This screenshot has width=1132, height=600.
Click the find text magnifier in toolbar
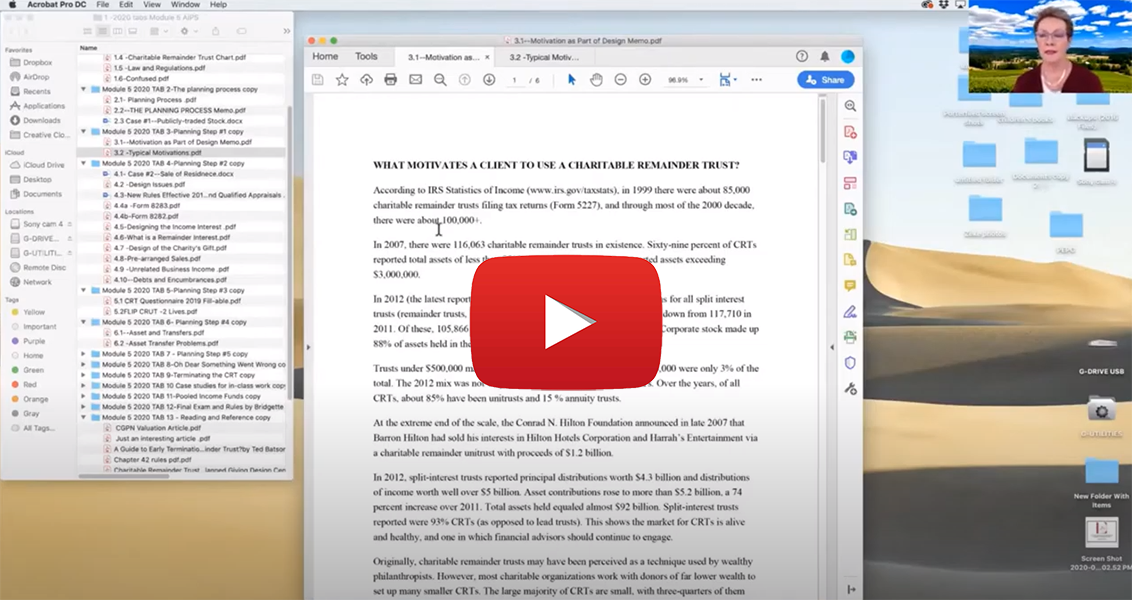[x=440, y=80]
